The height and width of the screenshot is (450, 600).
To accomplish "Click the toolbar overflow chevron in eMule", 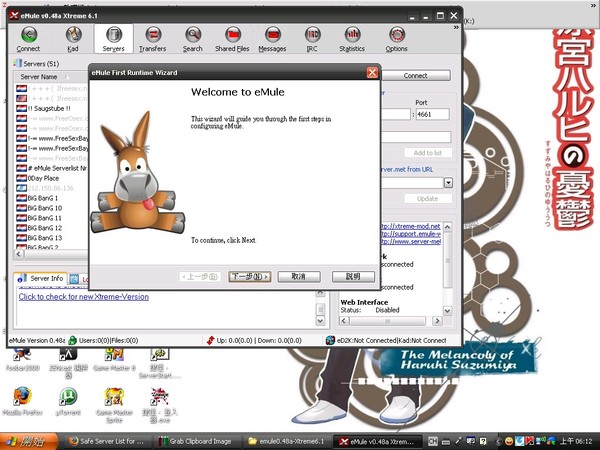I will click(456, 28).
